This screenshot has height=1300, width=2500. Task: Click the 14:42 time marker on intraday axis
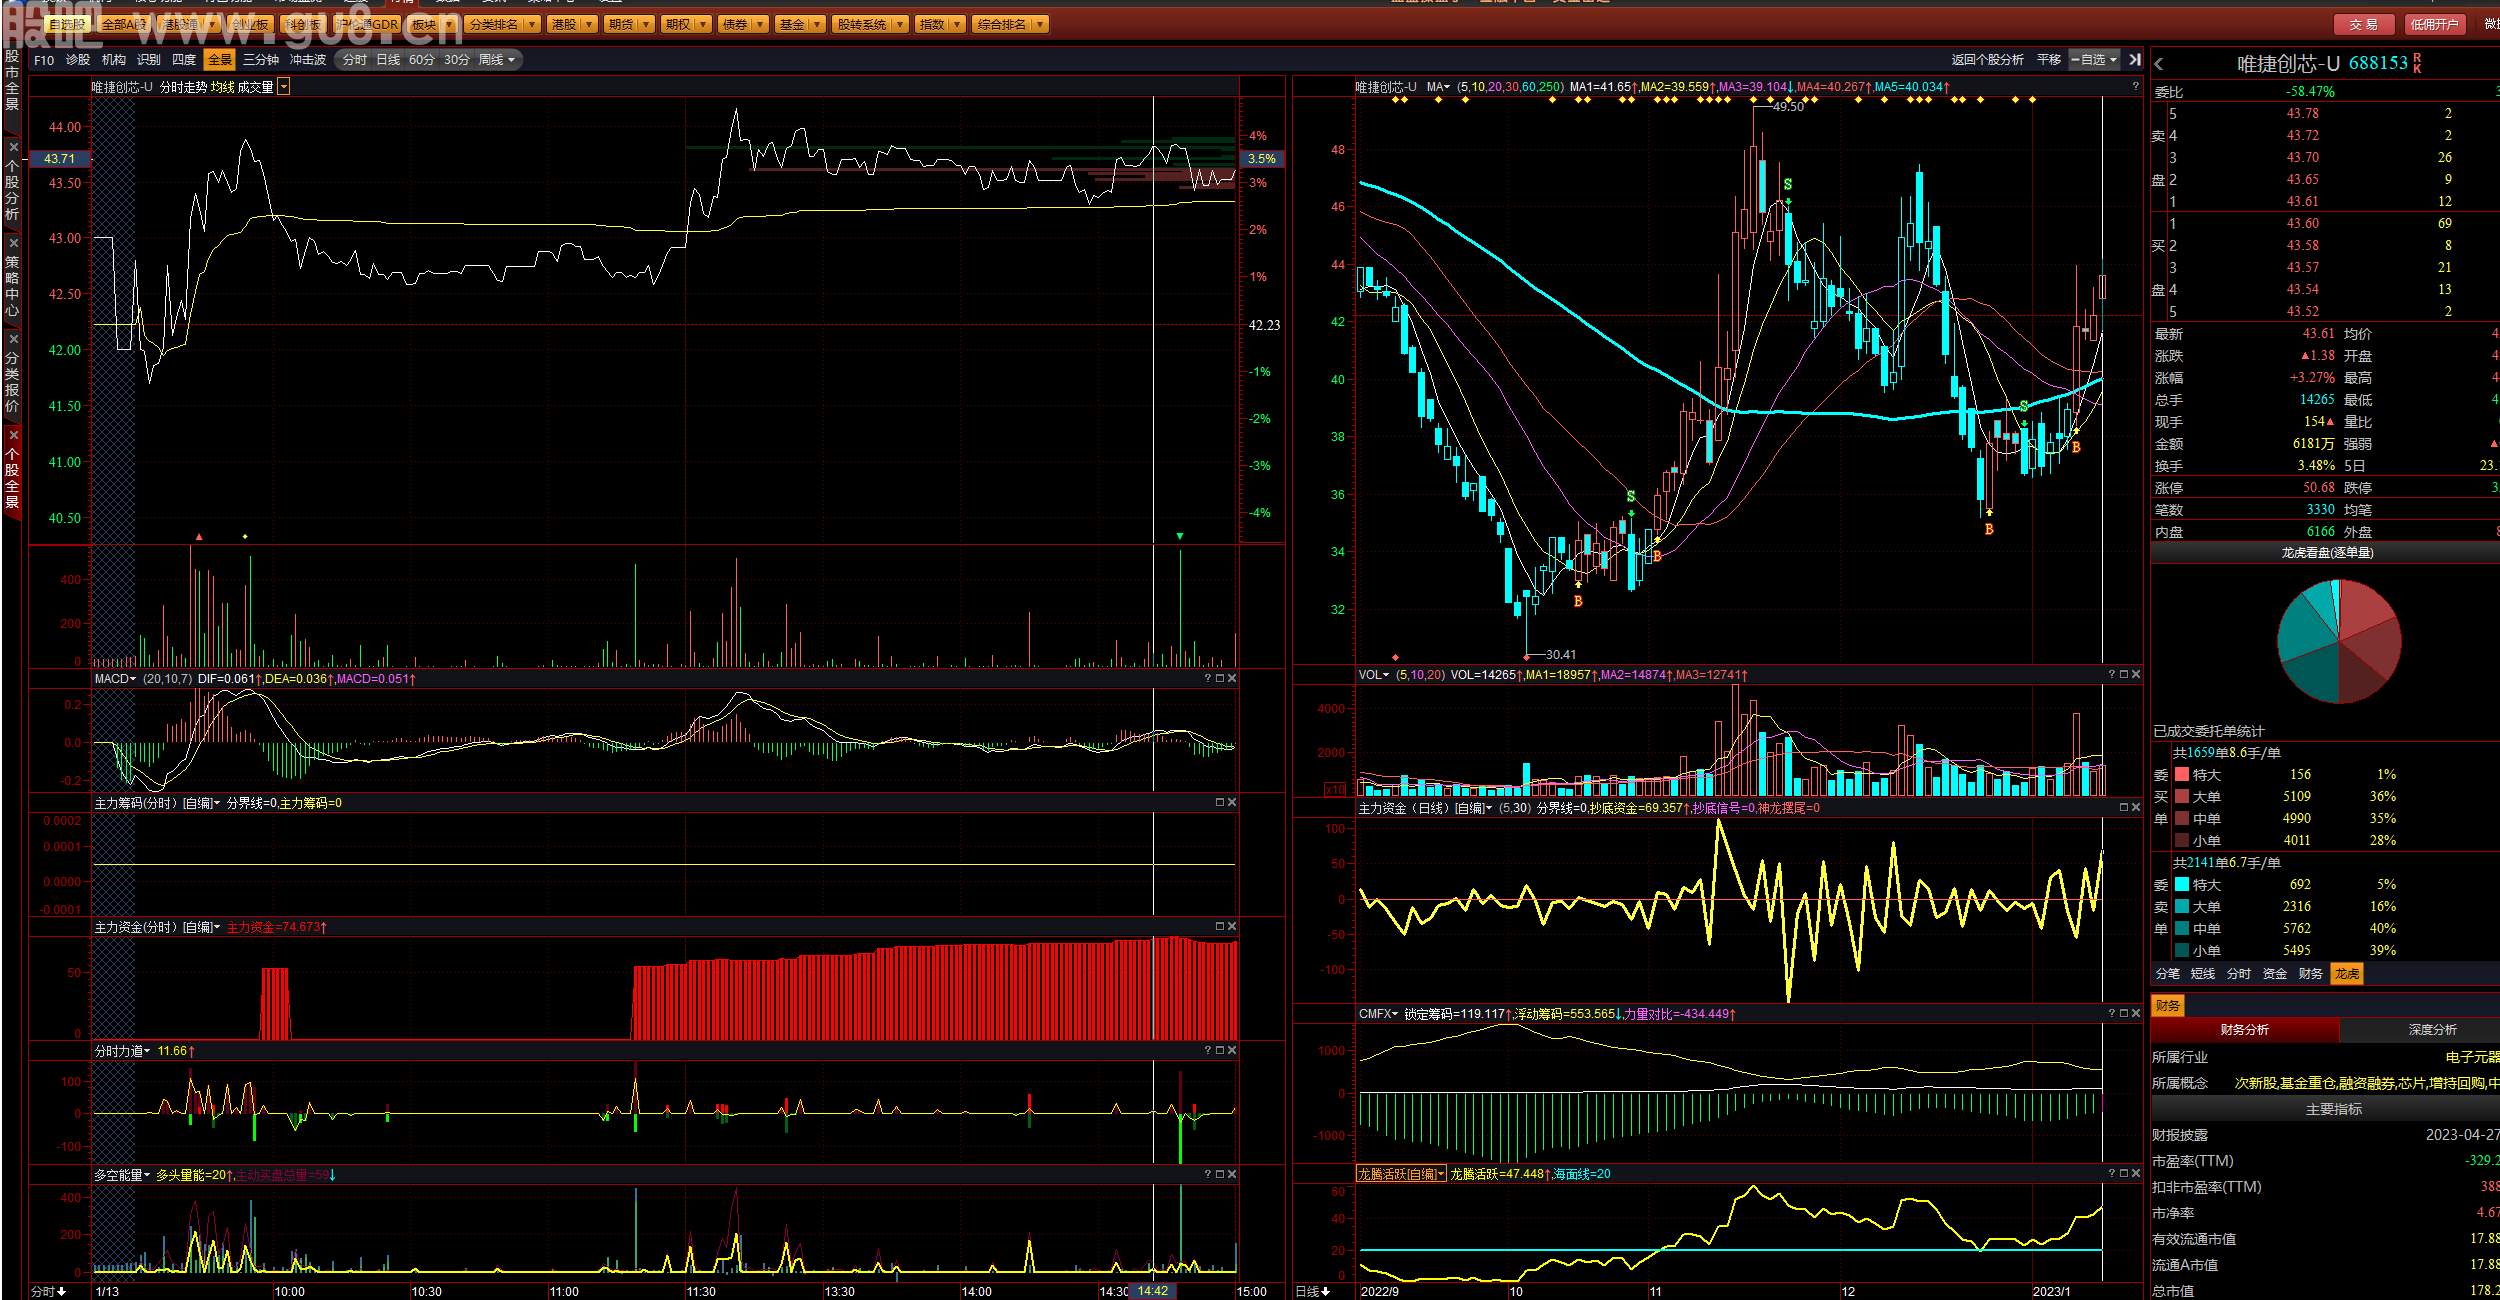pos(1152,1291)
